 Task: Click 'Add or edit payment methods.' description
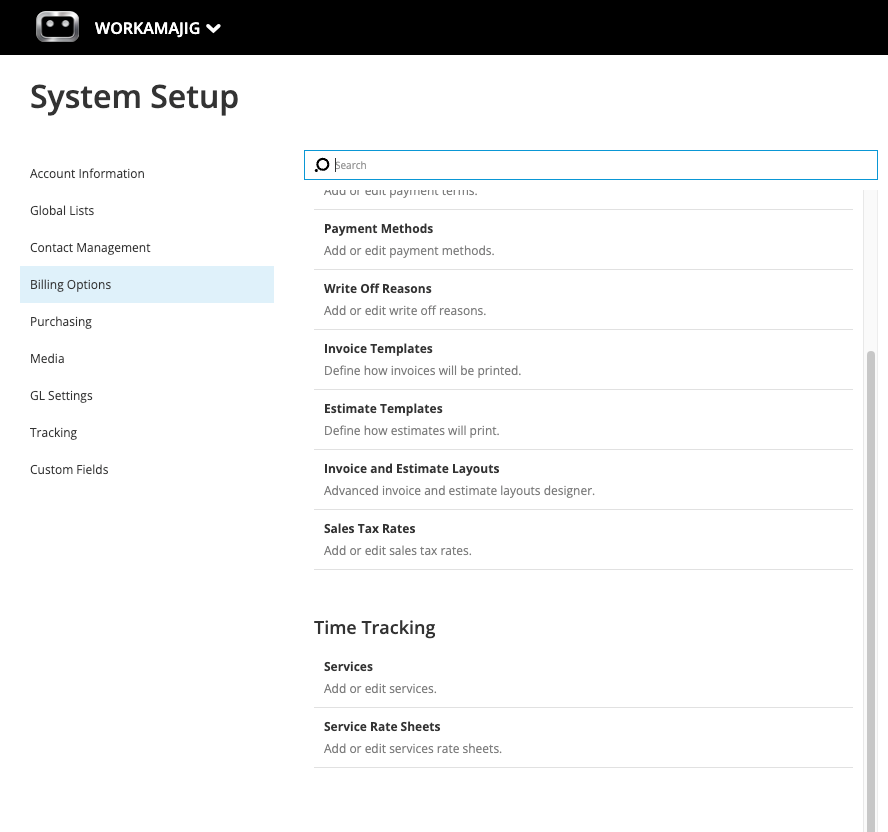[409, 251]
